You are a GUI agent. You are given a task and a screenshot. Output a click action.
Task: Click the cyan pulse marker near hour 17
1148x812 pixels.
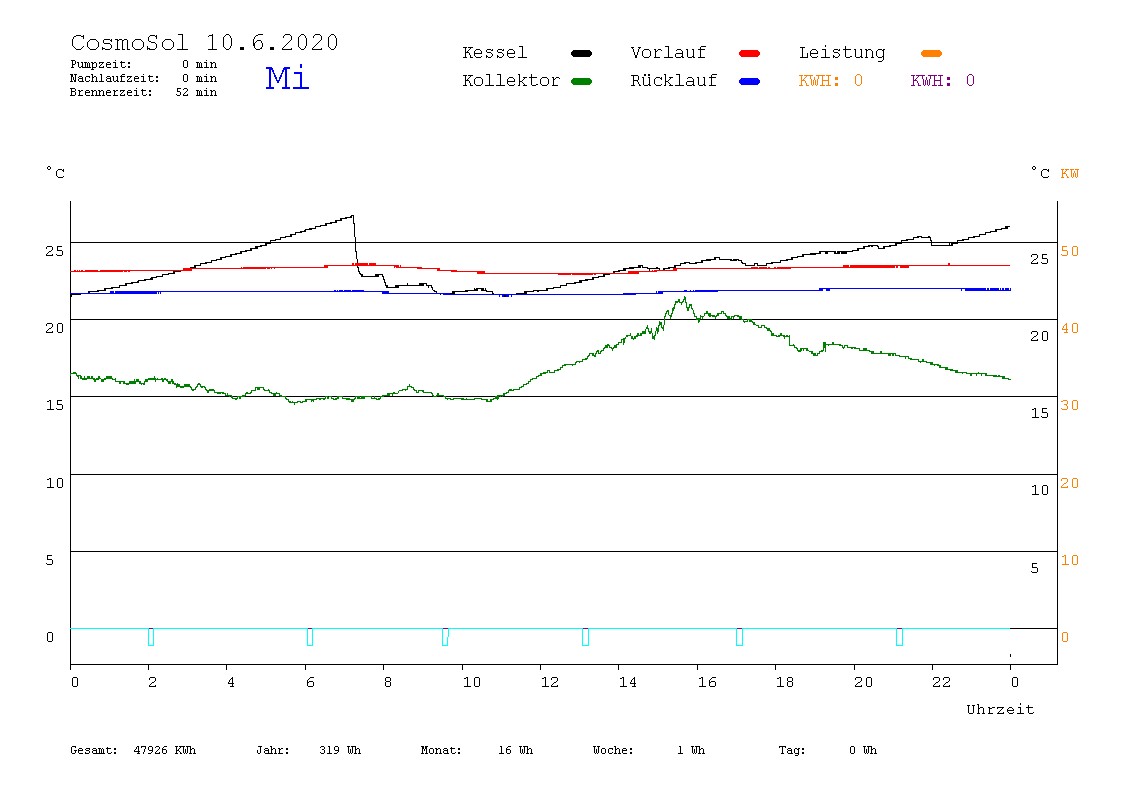[x=739, y=637]
